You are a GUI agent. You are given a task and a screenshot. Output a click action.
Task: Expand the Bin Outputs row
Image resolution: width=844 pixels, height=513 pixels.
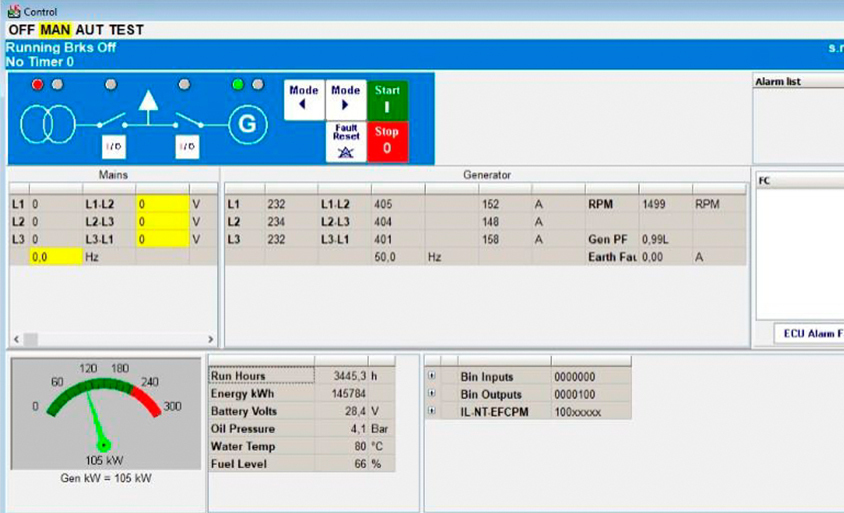coord(432,393)
